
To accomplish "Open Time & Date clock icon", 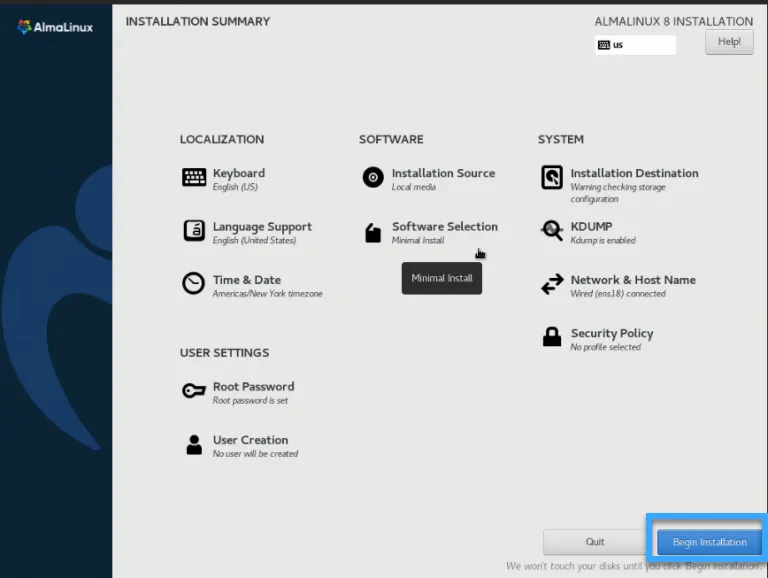I will [x=193, y=284].
